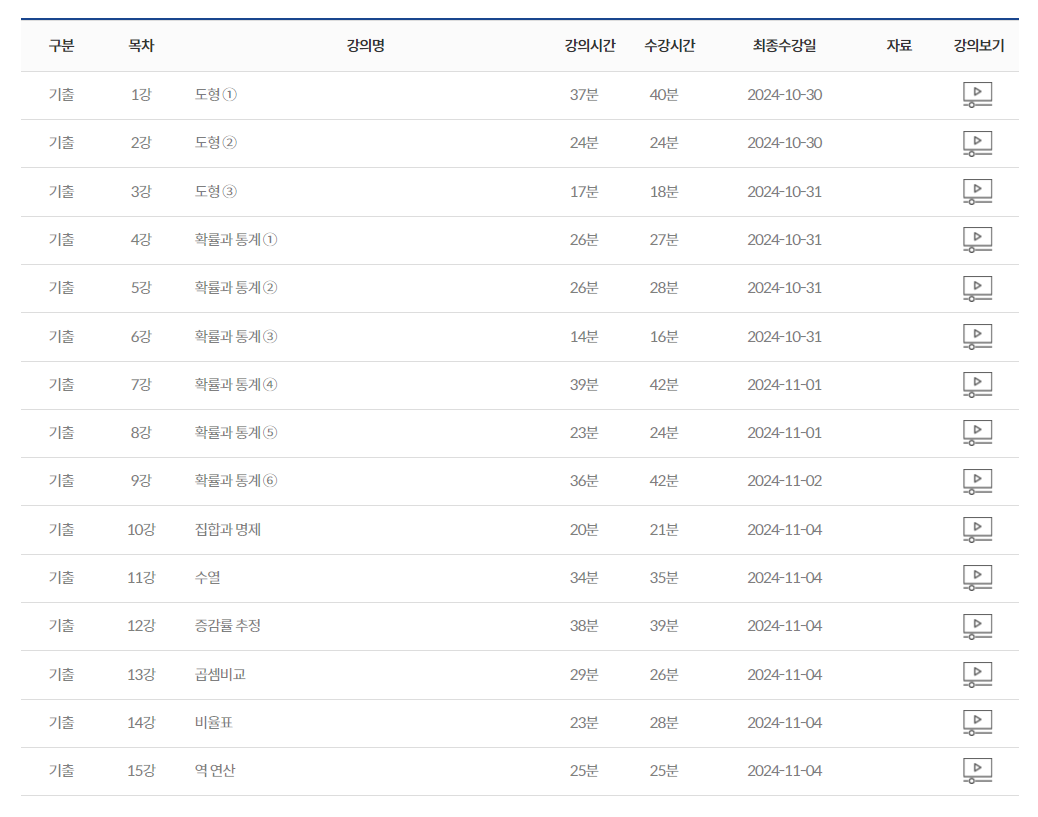
Task: Open the 9강 확률과 통계⑥ lecture player icon
Action: [977, 481]
